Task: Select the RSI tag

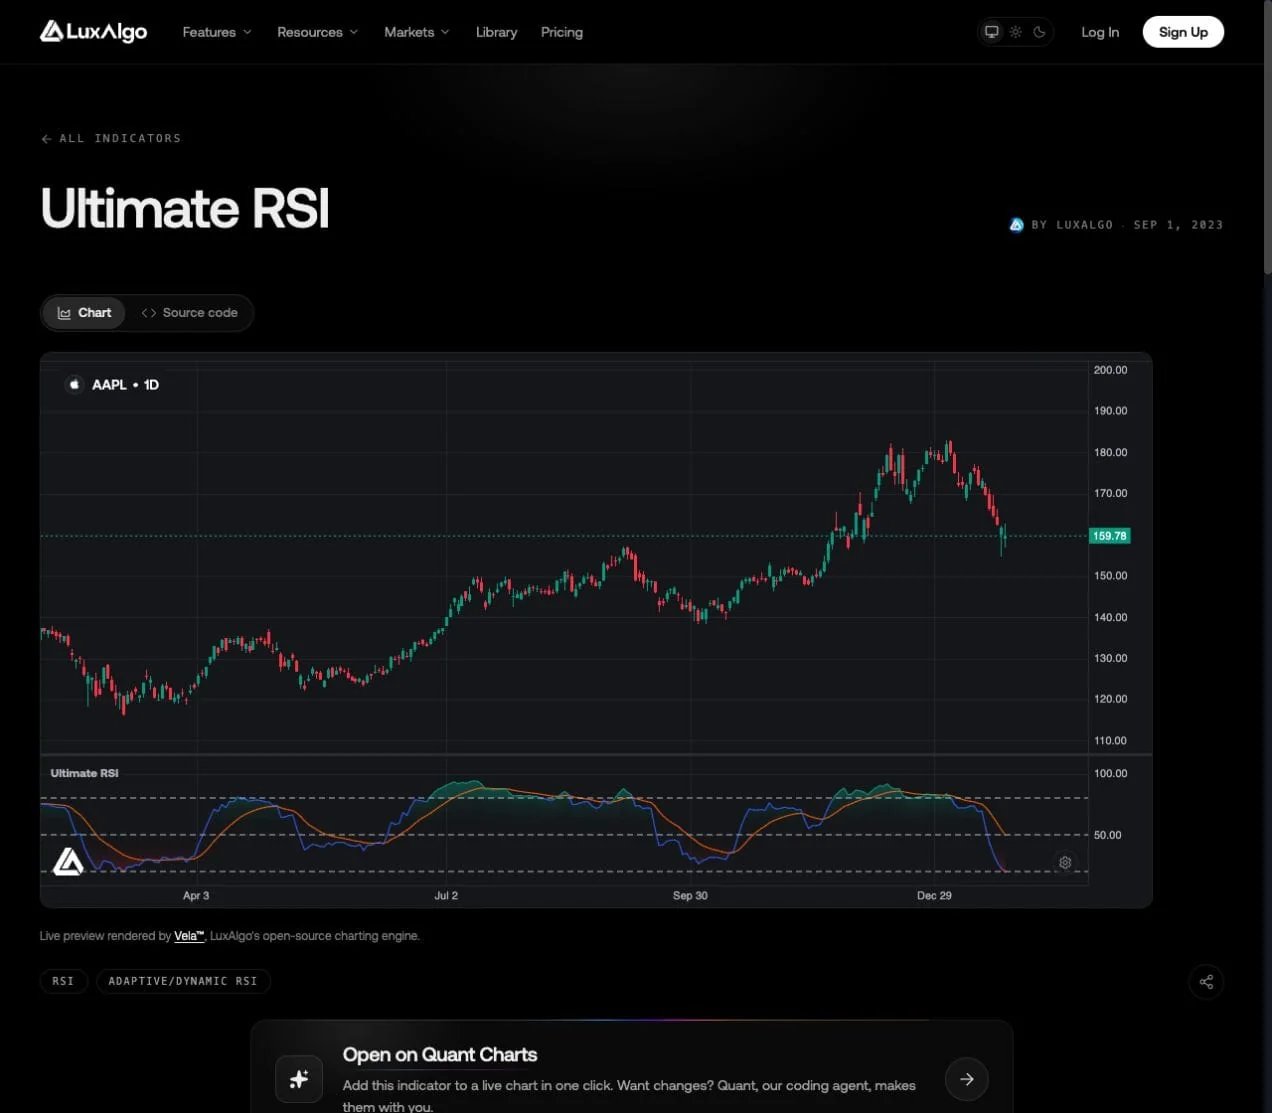Action: [x=63, y=981]
